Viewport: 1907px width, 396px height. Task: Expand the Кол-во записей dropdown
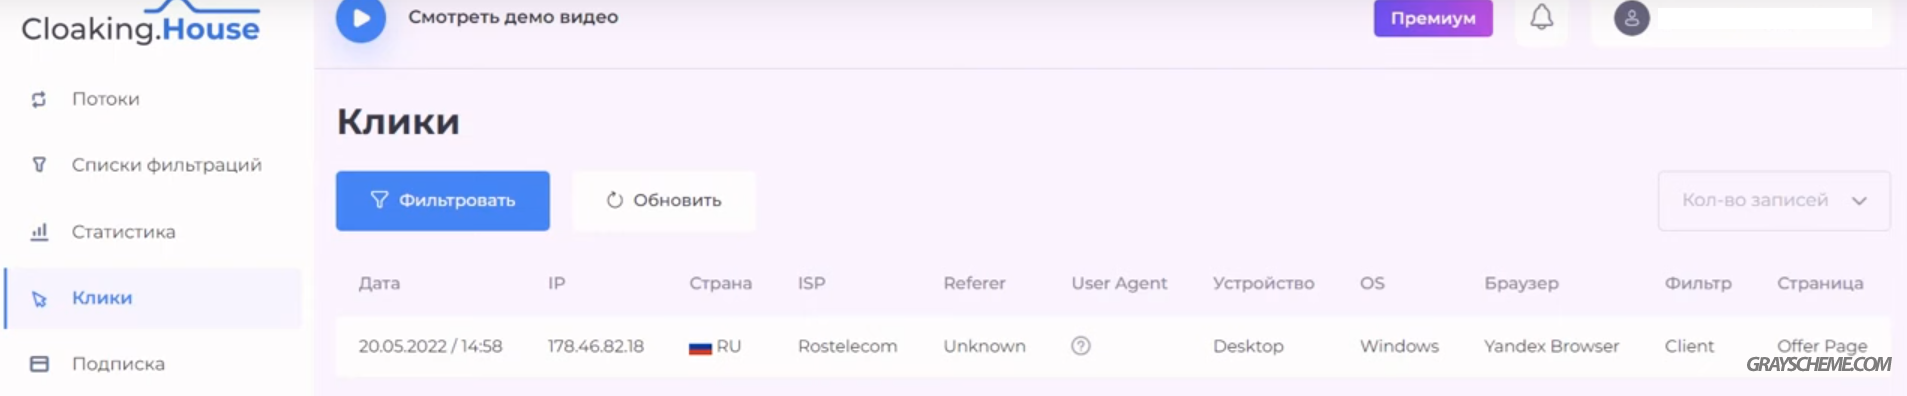(1774, 201)
